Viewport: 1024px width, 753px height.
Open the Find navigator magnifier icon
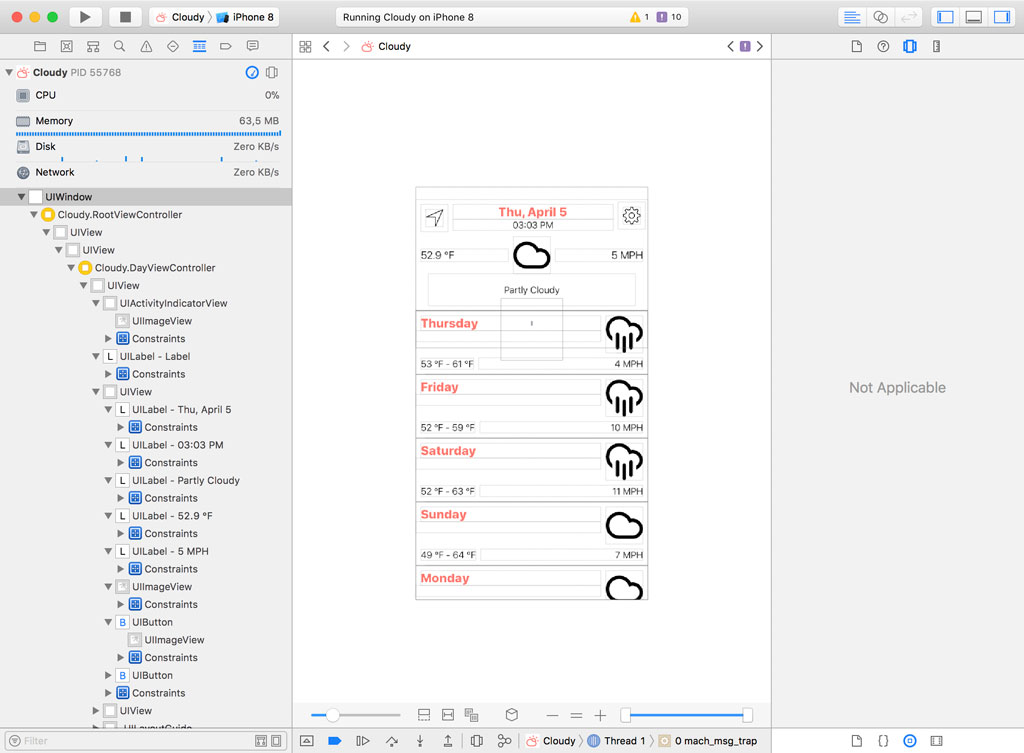(119, 46)
